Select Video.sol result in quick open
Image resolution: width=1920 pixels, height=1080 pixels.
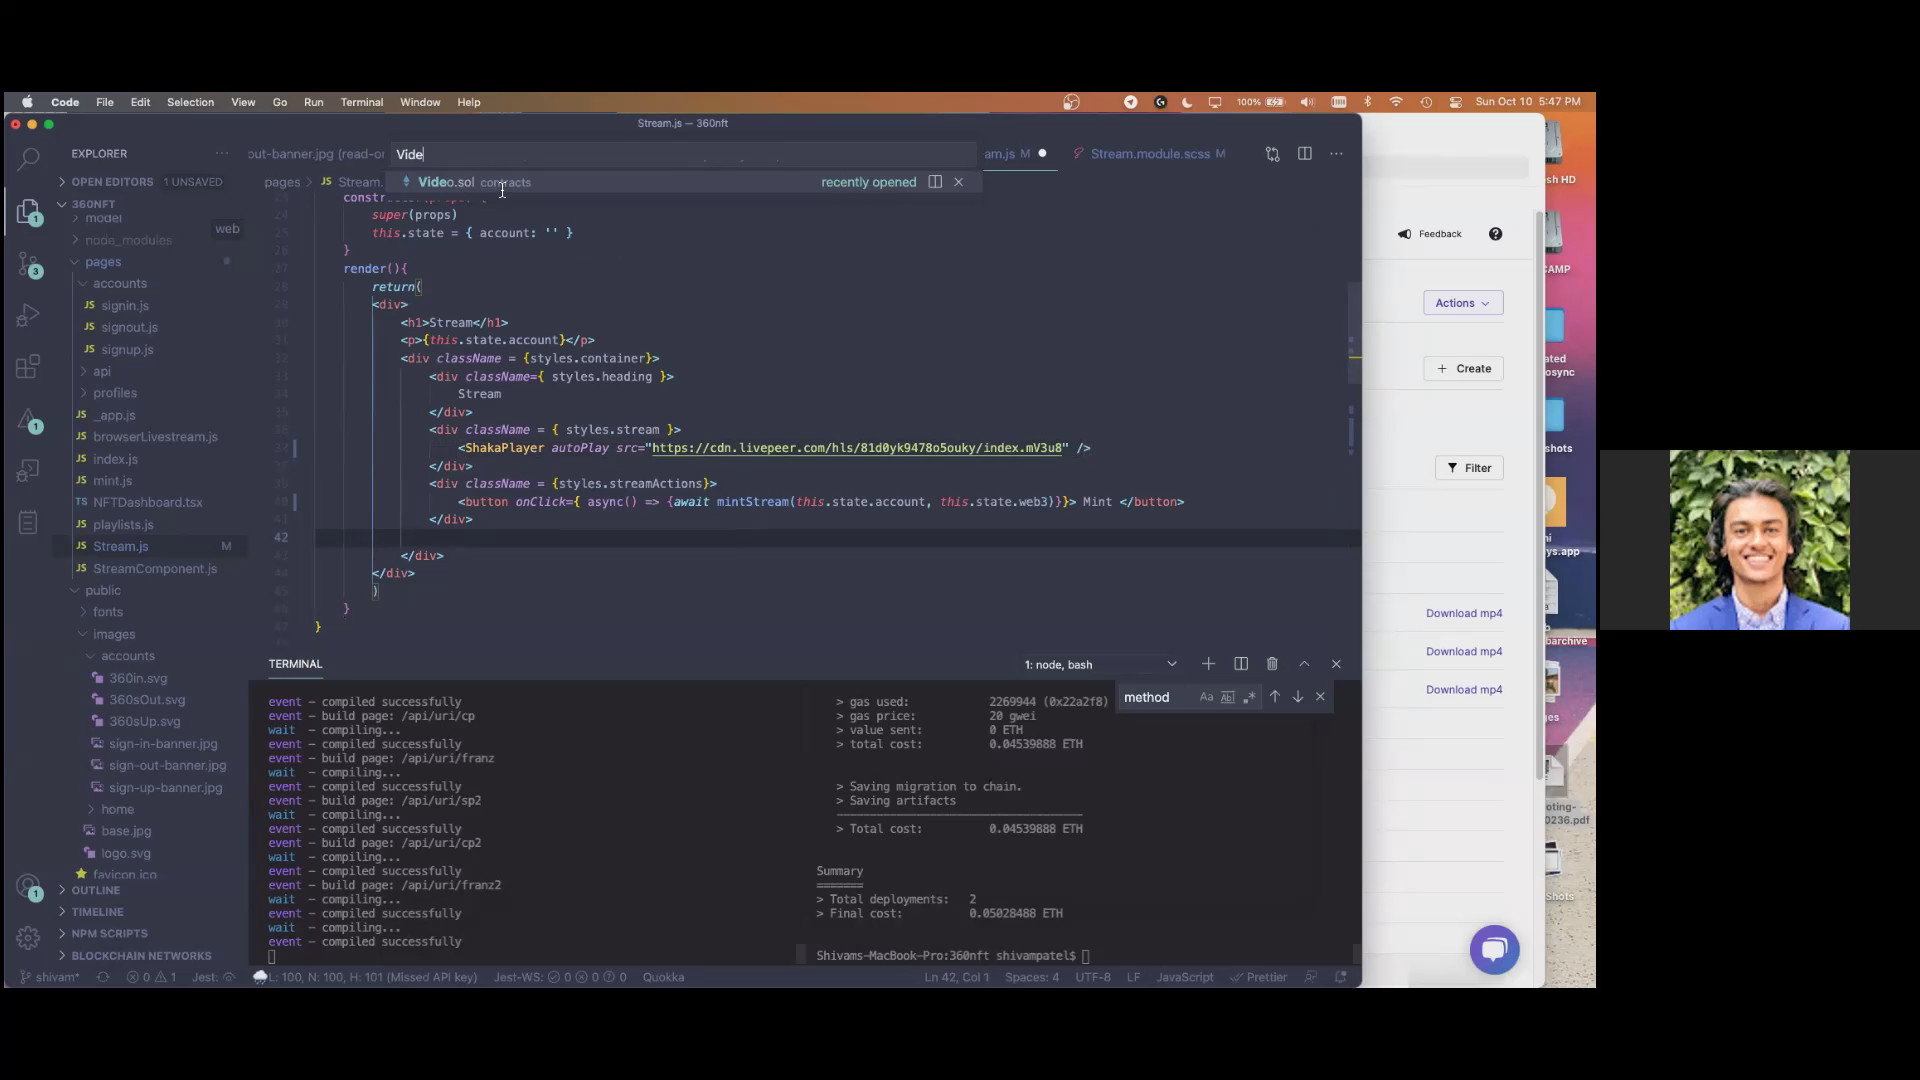point(684,182)
